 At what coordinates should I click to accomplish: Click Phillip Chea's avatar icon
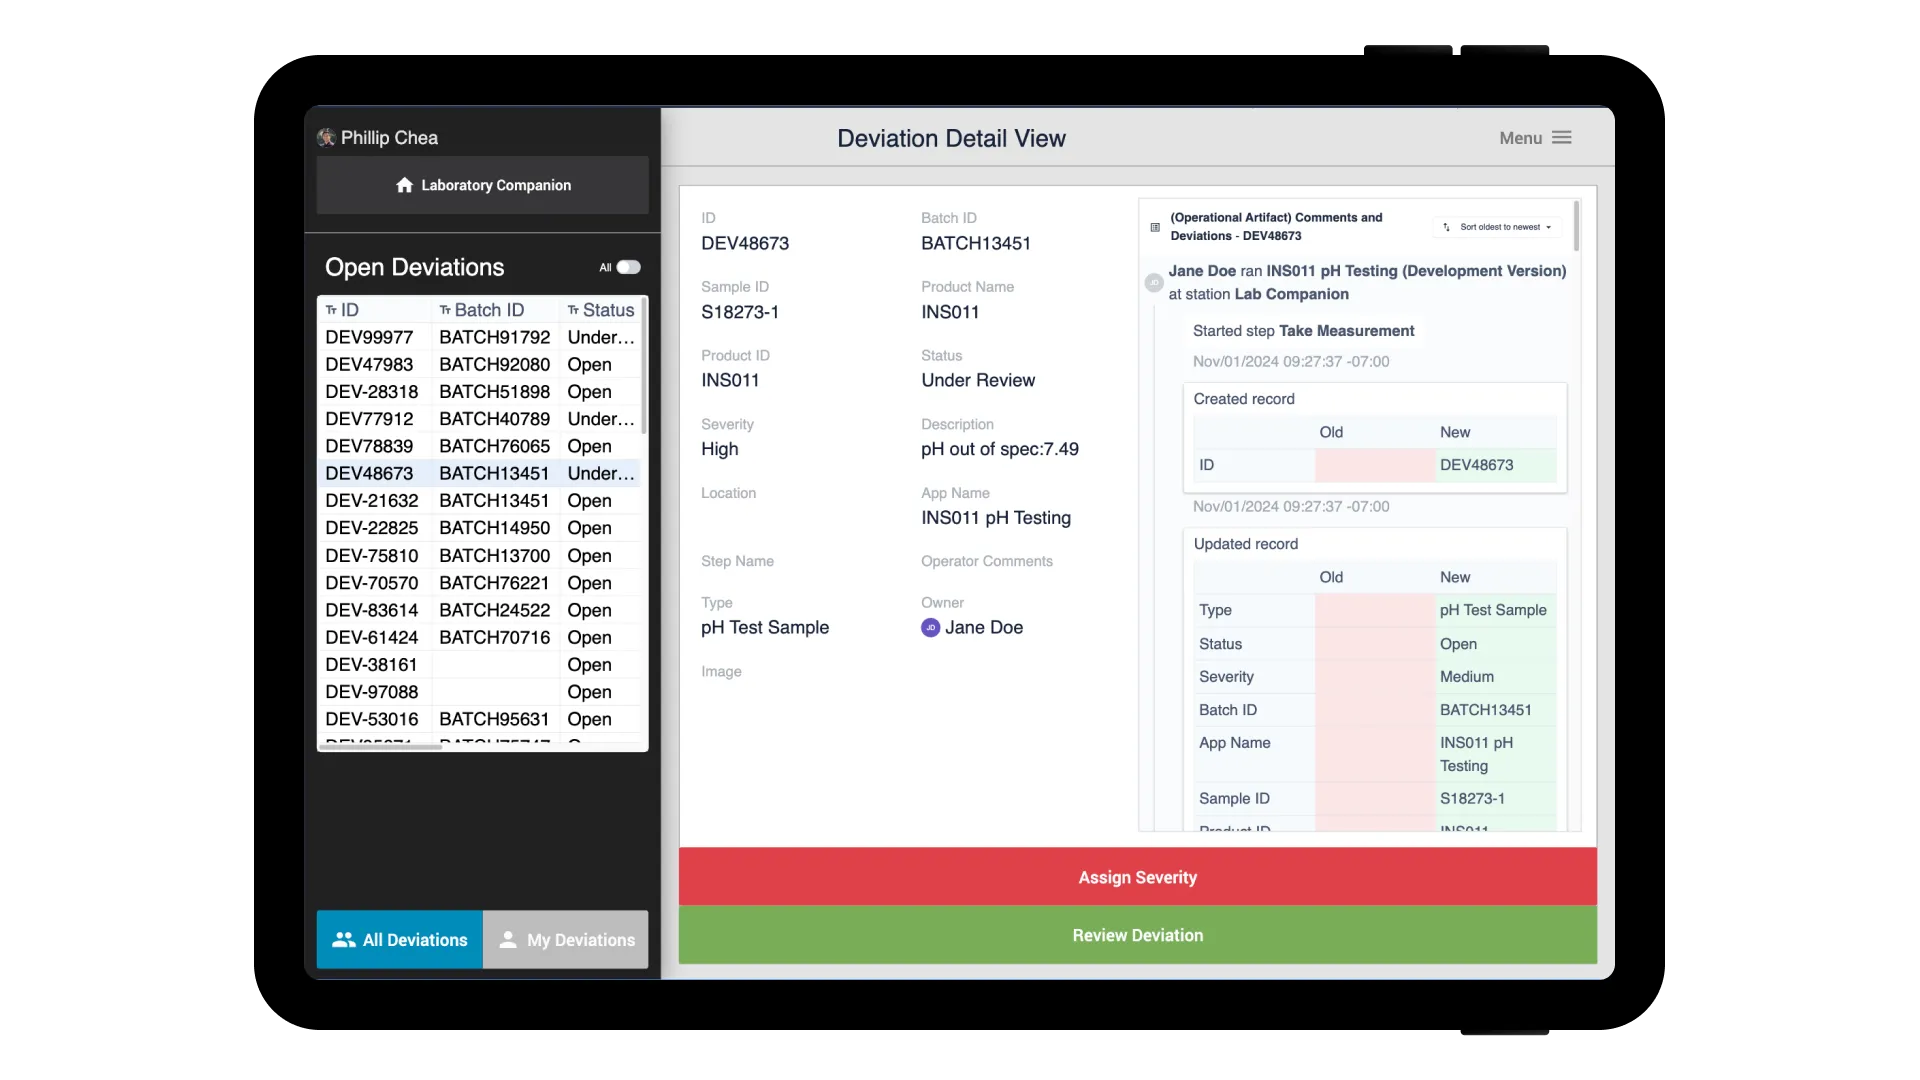[326, 138]
